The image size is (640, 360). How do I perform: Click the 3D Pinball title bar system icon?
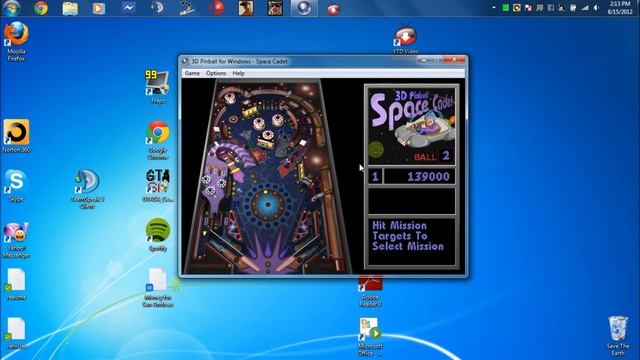pos(185,61)
